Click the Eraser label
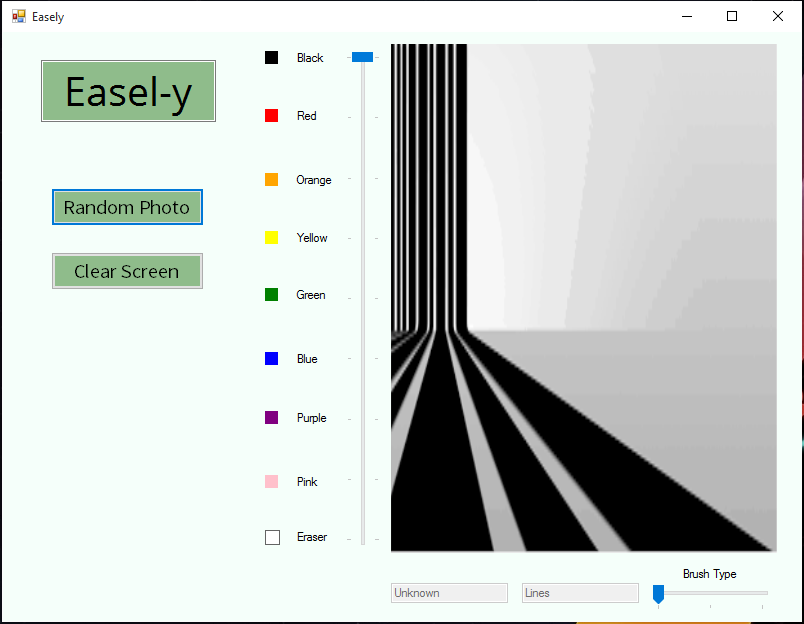Screen dimensions: 804x624 312,537
